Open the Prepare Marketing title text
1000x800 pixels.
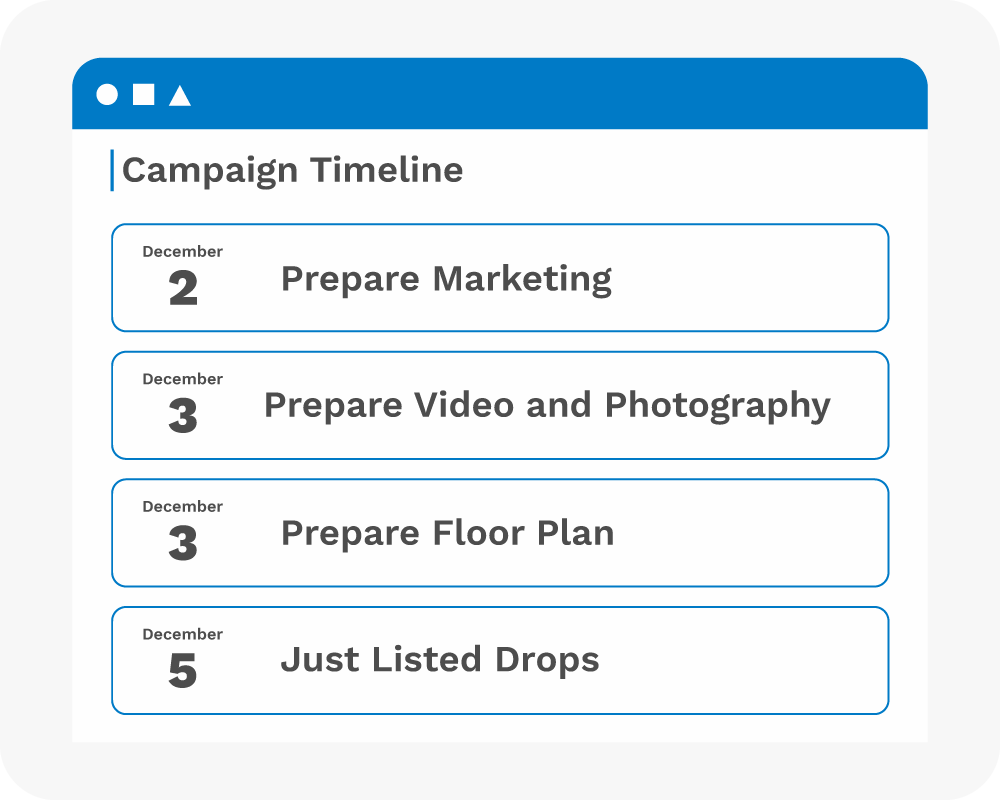pyautogui.click(x=446, y=278)
